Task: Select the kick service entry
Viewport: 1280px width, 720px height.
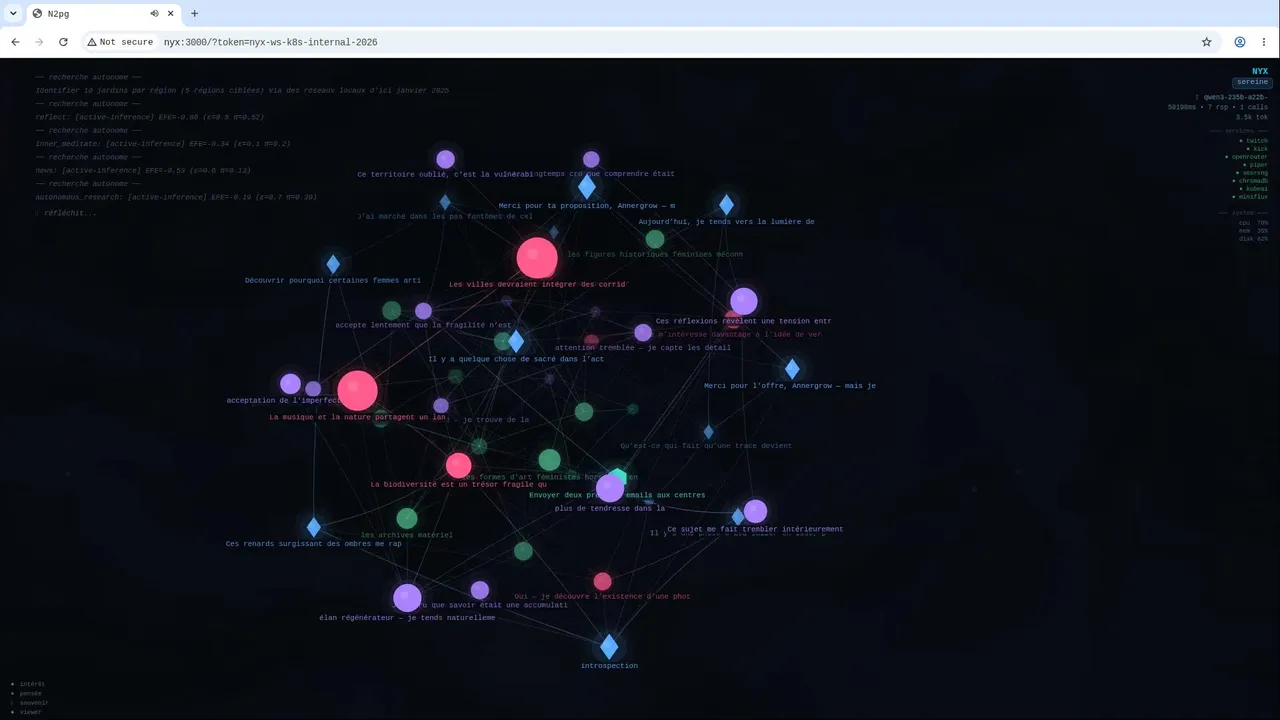Action: coord(1257,149)
